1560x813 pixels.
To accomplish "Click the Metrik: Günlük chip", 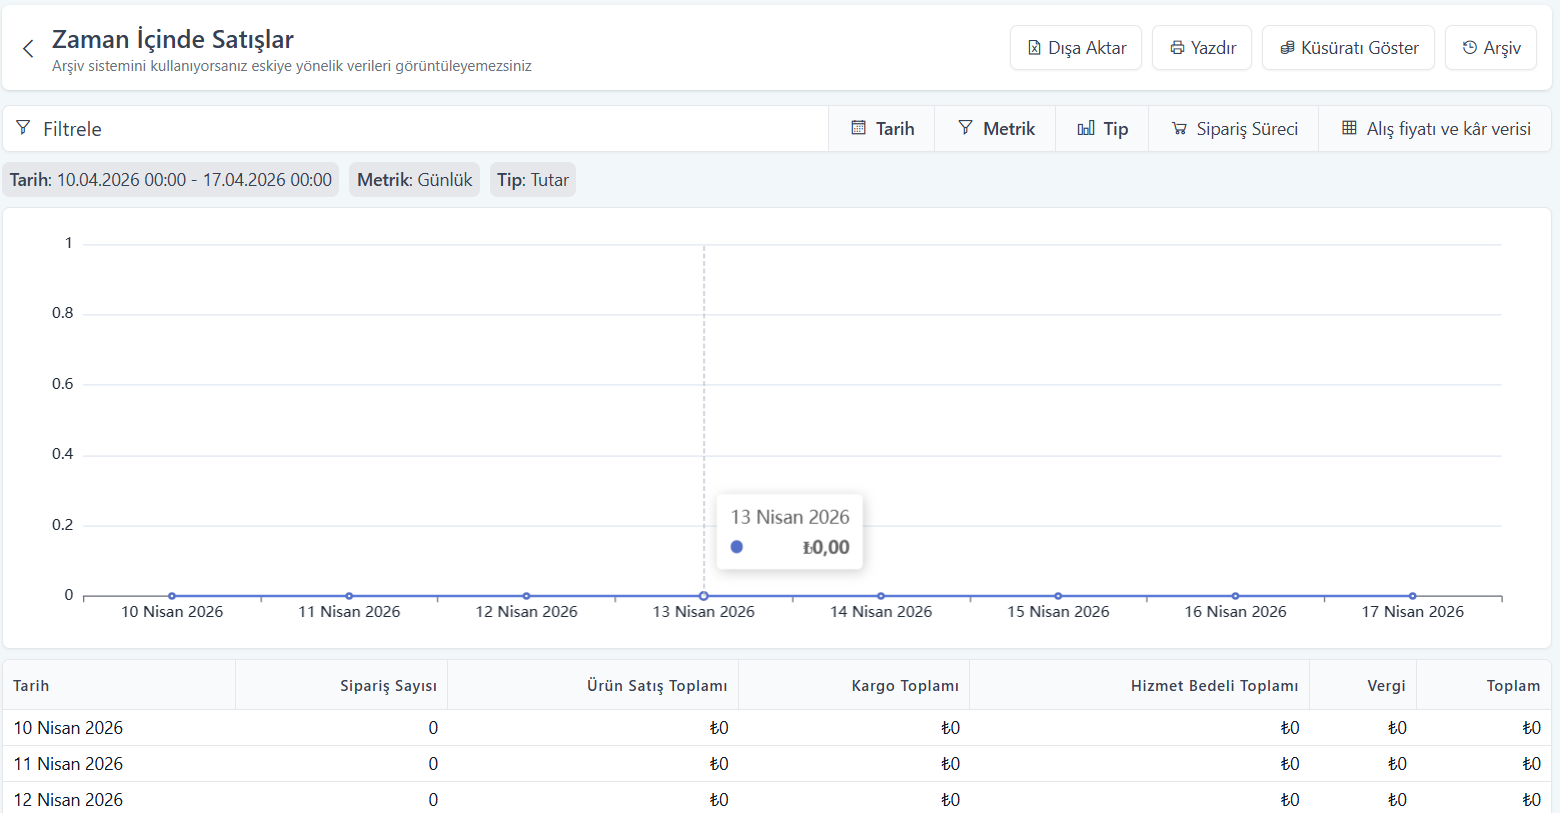I will click(415, 180).
